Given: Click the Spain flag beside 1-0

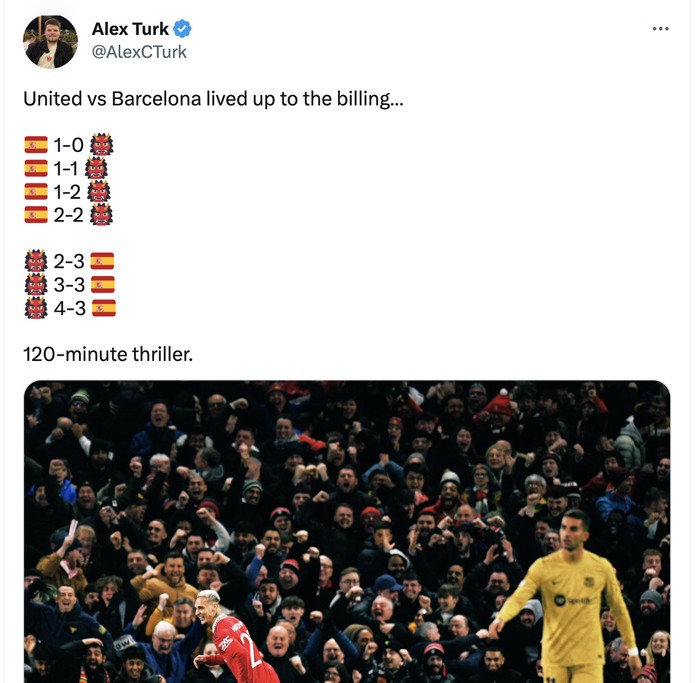Looking at the screenshot, I should pos(36,145).
